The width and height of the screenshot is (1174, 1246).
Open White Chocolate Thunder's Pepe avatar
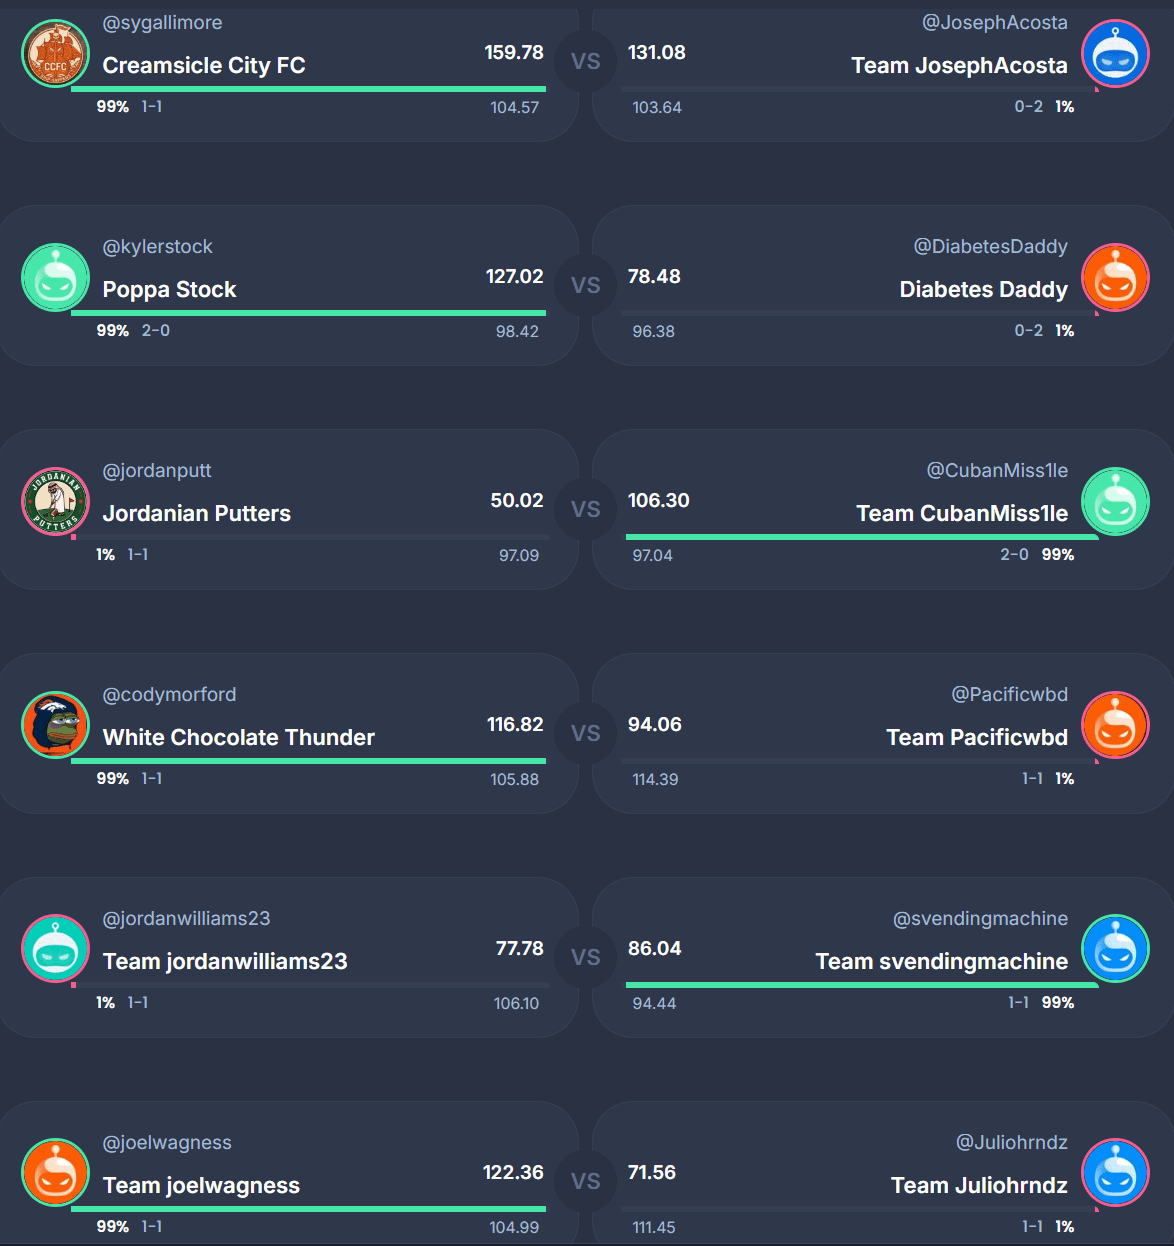pos(56,726)
